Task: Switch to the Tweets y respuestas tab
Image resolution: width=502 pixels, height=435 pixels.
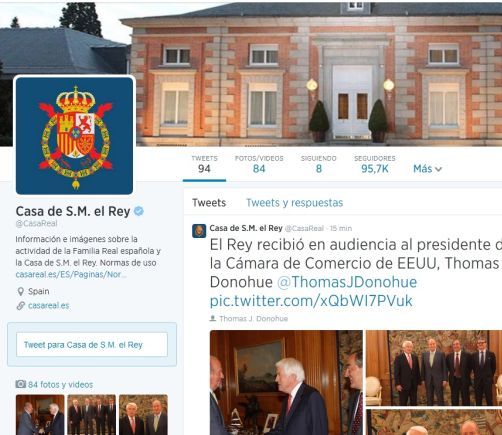Action: [x=294, y=203]
